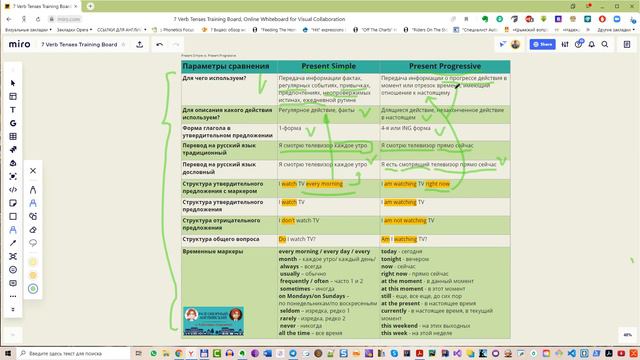Export board via upload arrow icon
The height and width of the screenshot is (360, 640).
[x=140, y=44]
